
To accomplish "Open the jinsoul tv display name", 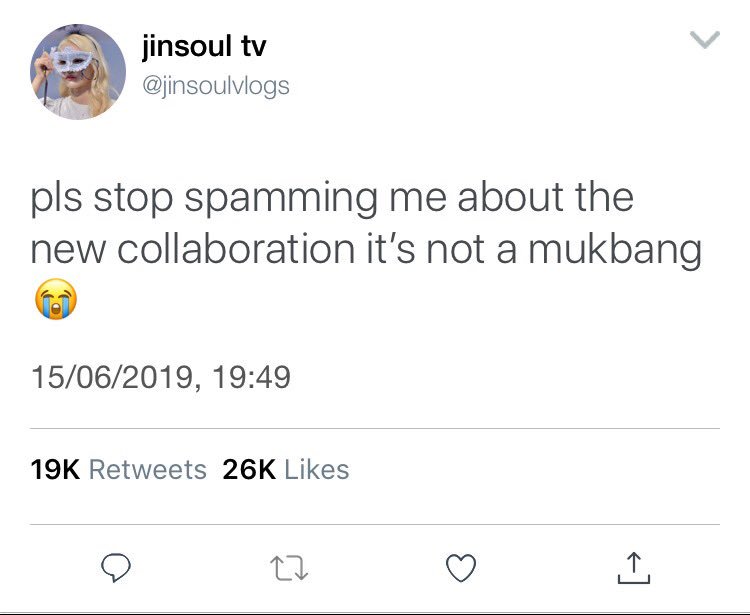I will 204,47.
